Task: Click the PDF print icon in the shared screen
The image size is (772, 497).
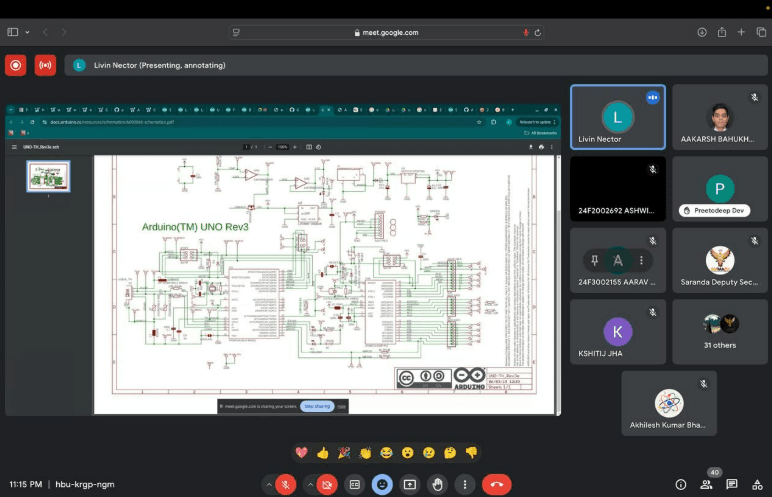Action: 541,147
